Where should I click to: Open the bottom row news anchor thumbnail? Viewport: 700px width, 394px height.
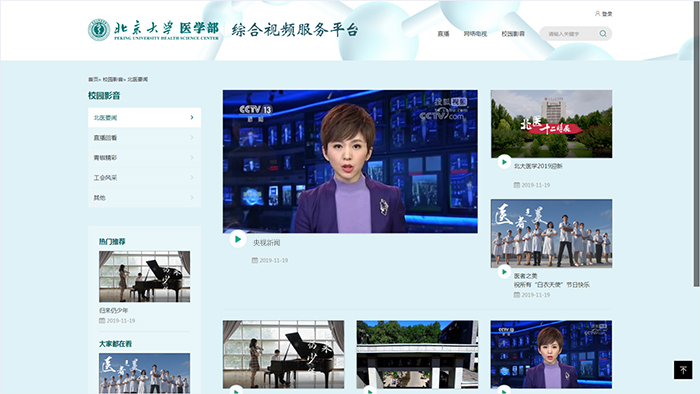pos(551,354)
